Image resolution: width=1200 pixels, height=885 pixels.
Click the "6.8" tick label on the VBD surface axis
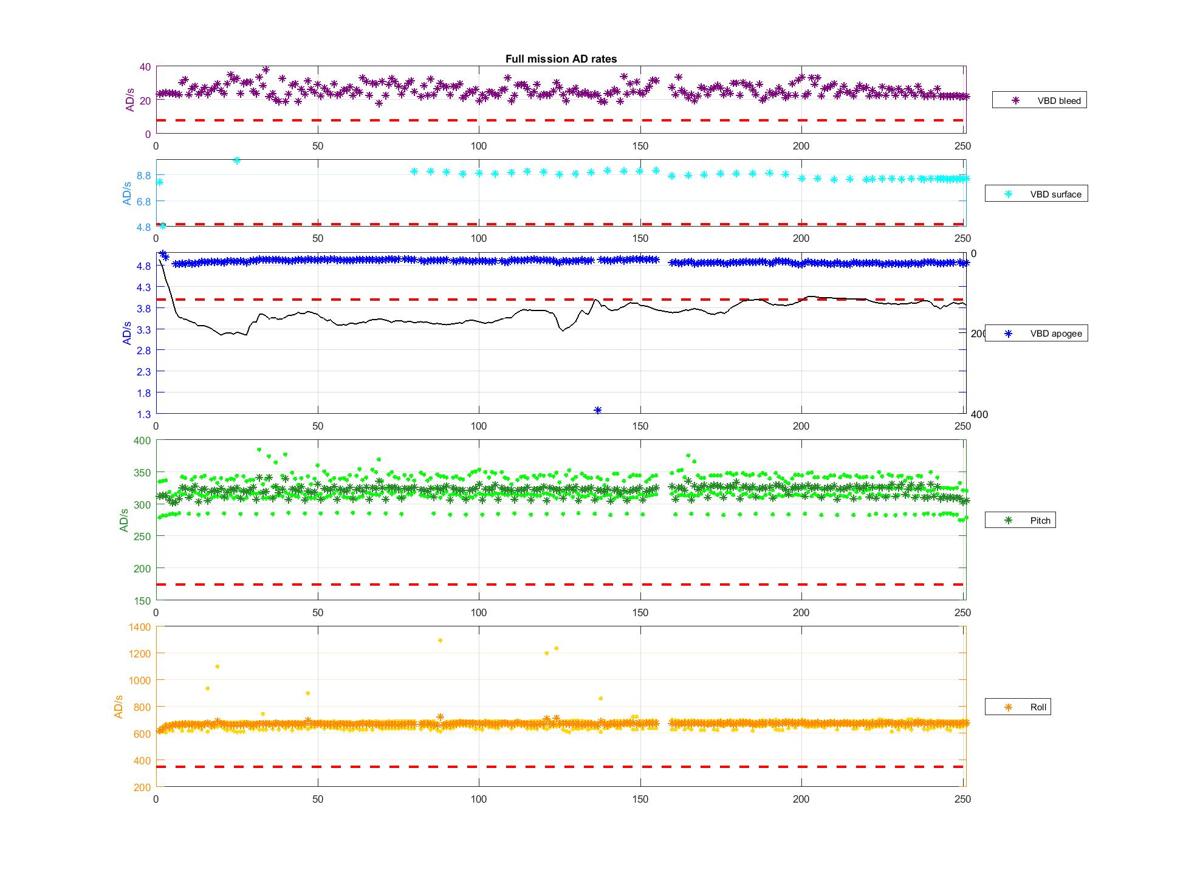144,201
